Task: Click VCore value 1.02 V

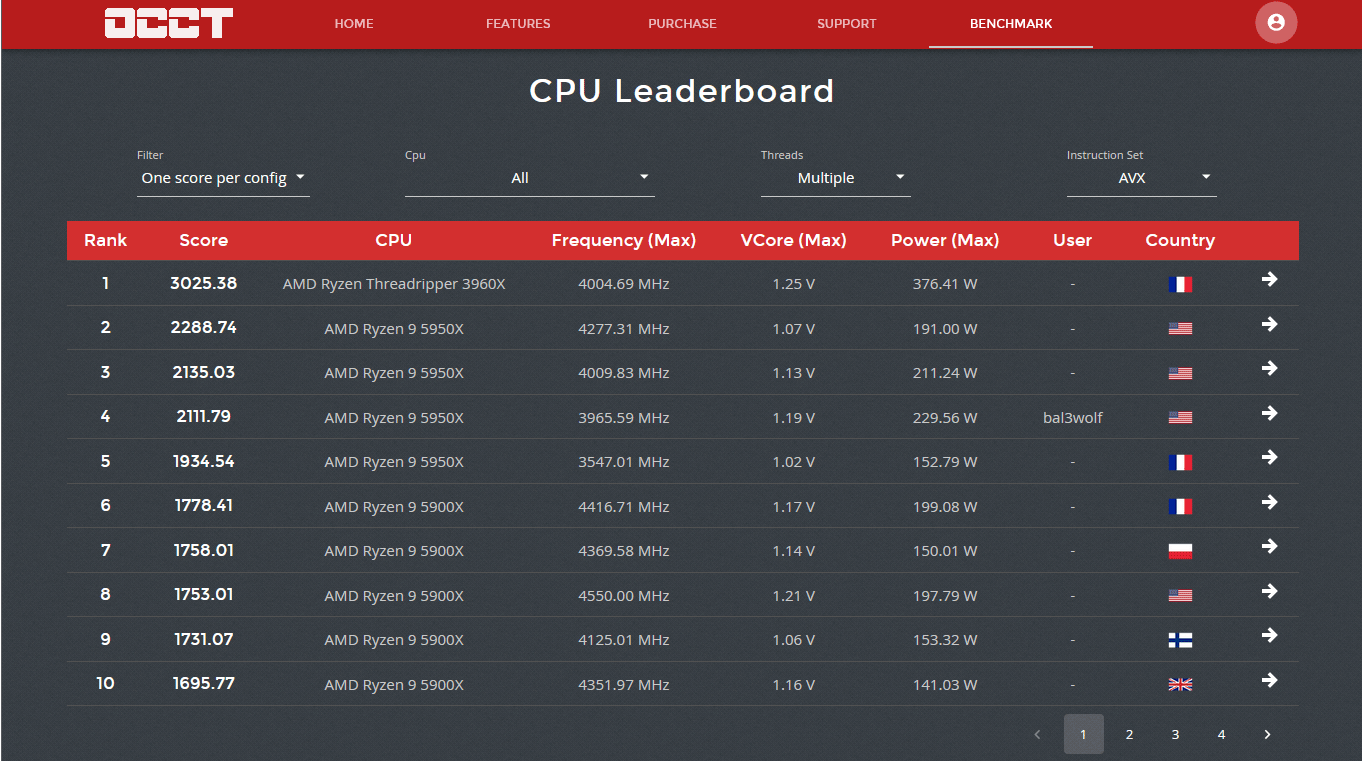Action: tap(794, 462)
